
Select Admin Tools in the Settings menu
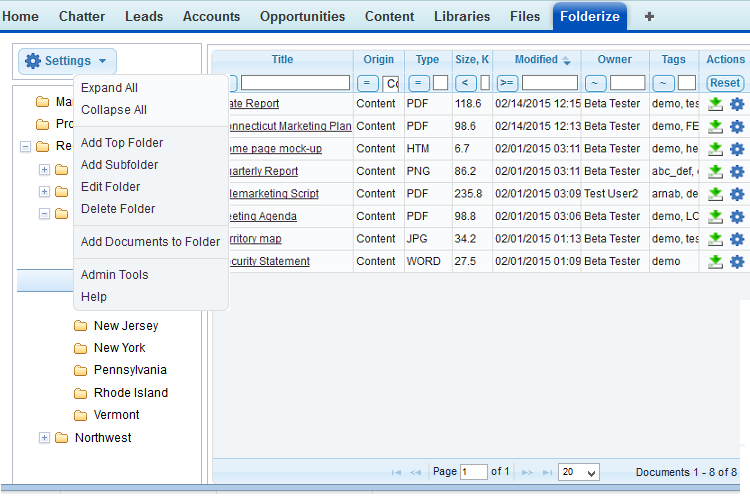[x=114, y=275]
